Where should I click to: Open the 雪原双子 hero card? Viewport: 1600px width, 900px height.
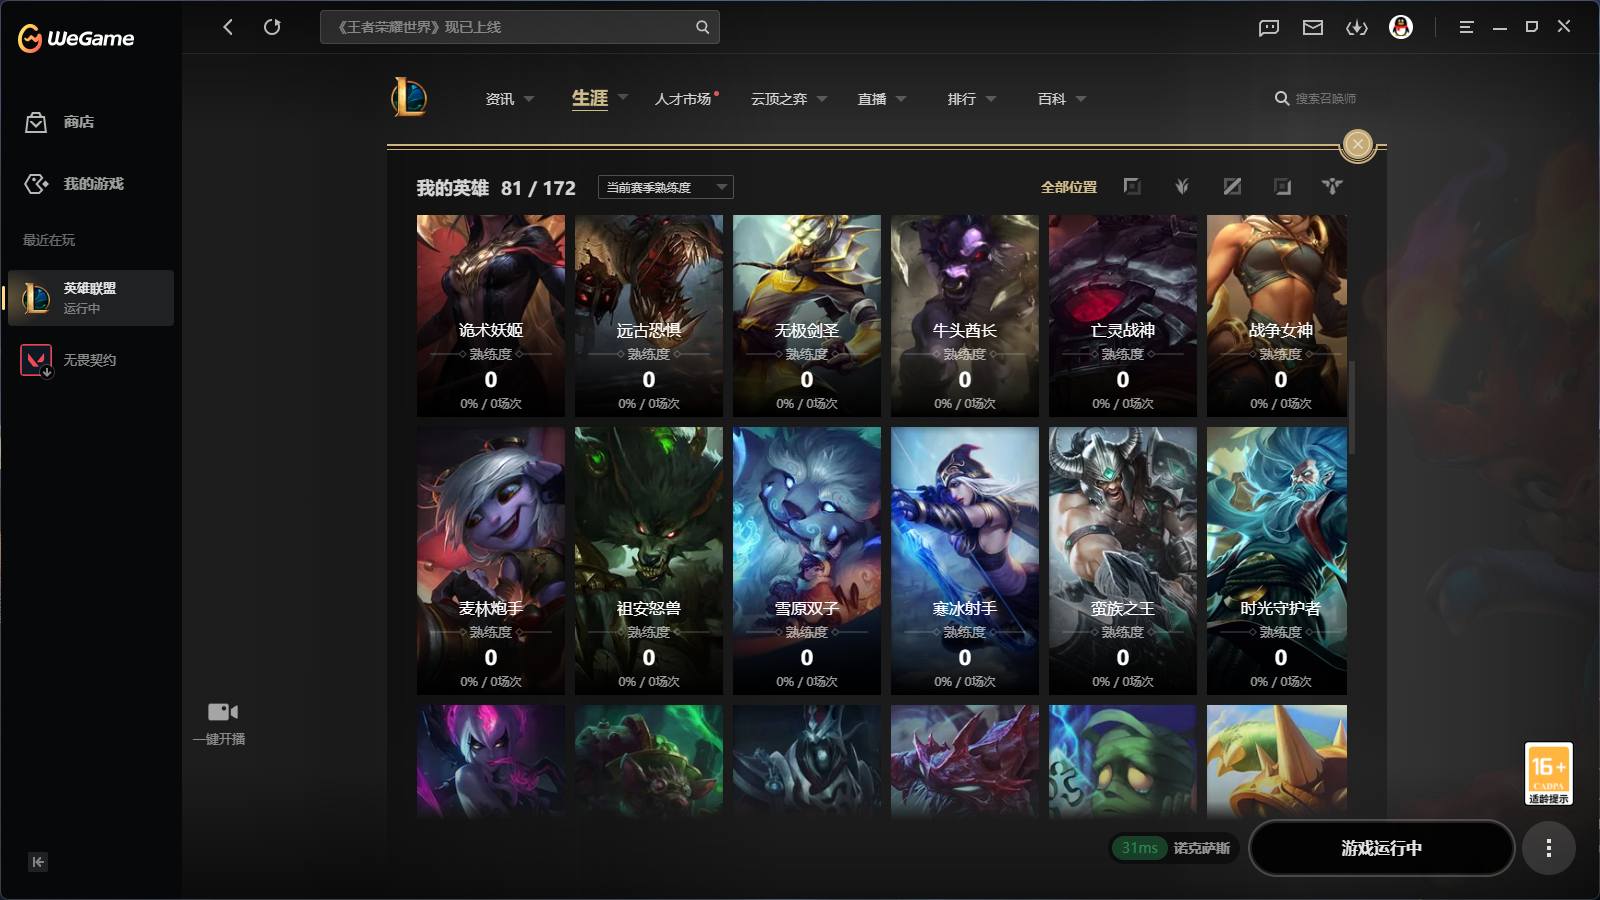point(807,561)
